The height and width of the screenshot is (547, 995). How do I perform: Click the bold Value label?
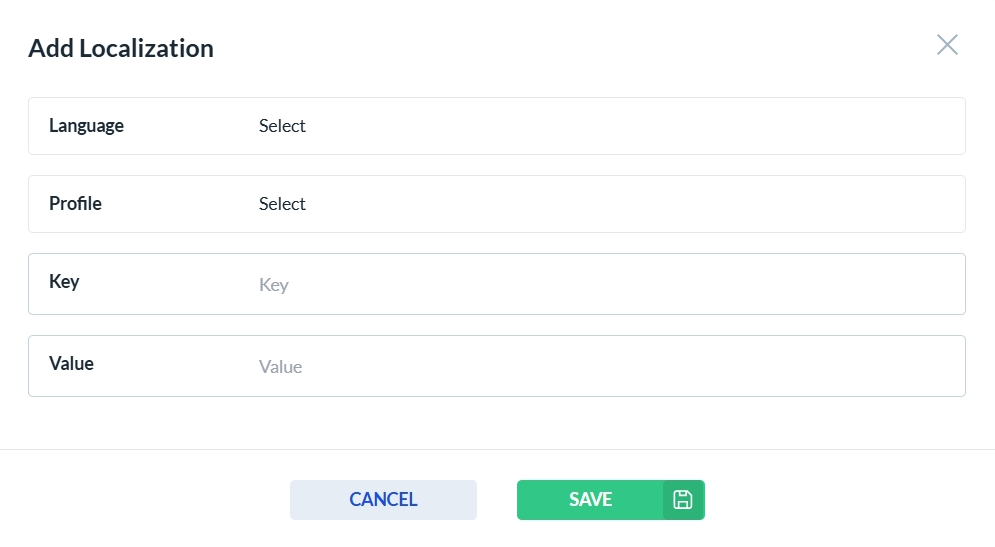coord(71,364)
